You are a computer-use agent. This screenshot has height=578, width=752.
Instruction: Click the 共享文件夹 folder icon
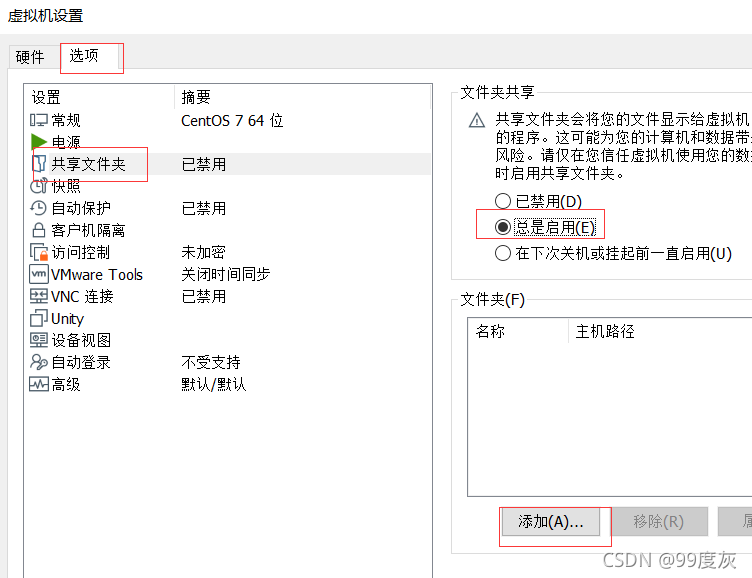(x=39, y=164)
